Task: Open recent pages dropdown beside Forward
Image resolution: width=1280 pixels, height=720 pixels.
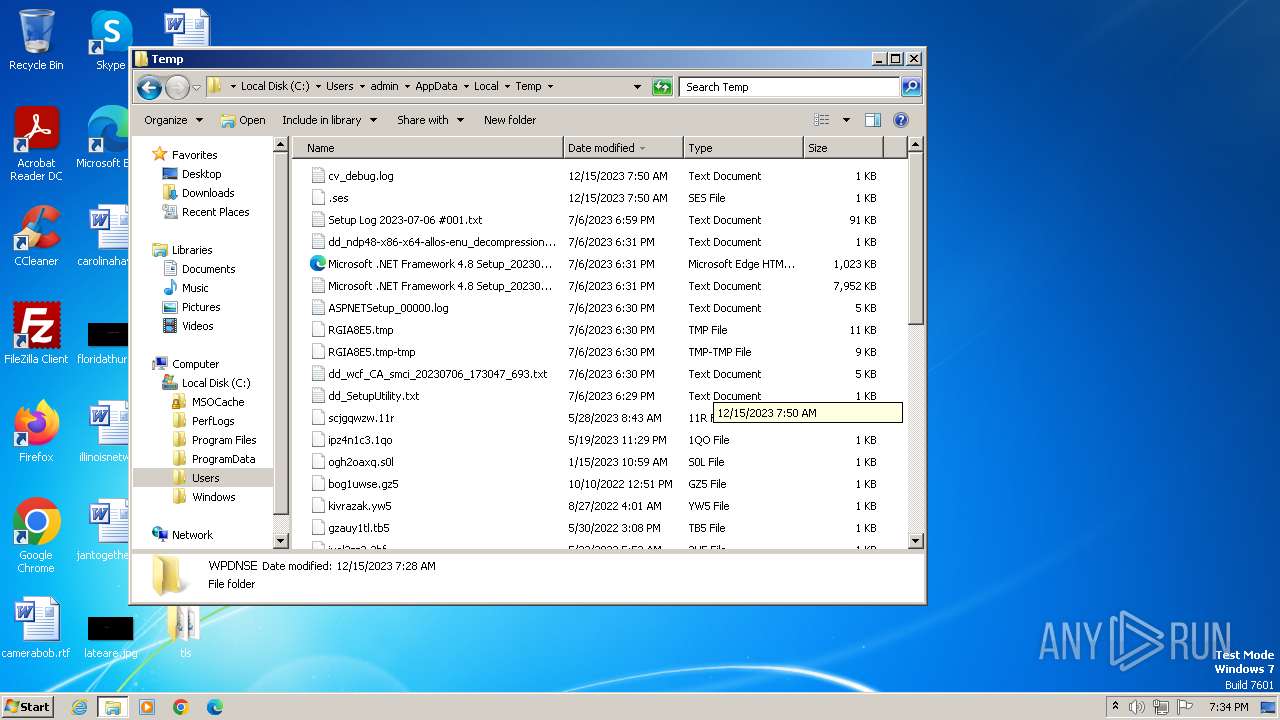Action: [x=196, y=87]
